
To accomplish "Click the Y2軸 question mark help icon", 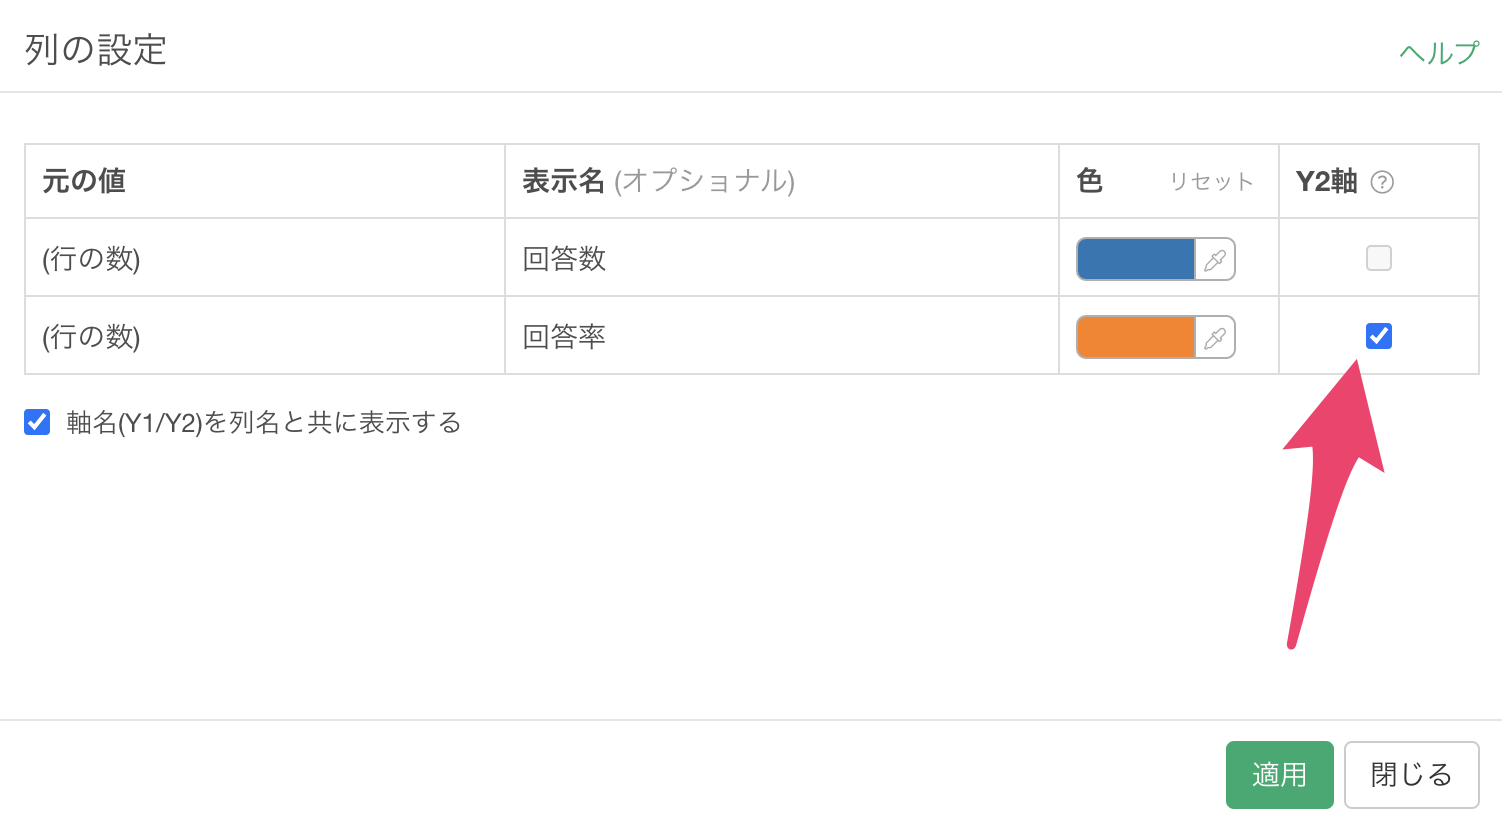I will tap(1382, 182).
